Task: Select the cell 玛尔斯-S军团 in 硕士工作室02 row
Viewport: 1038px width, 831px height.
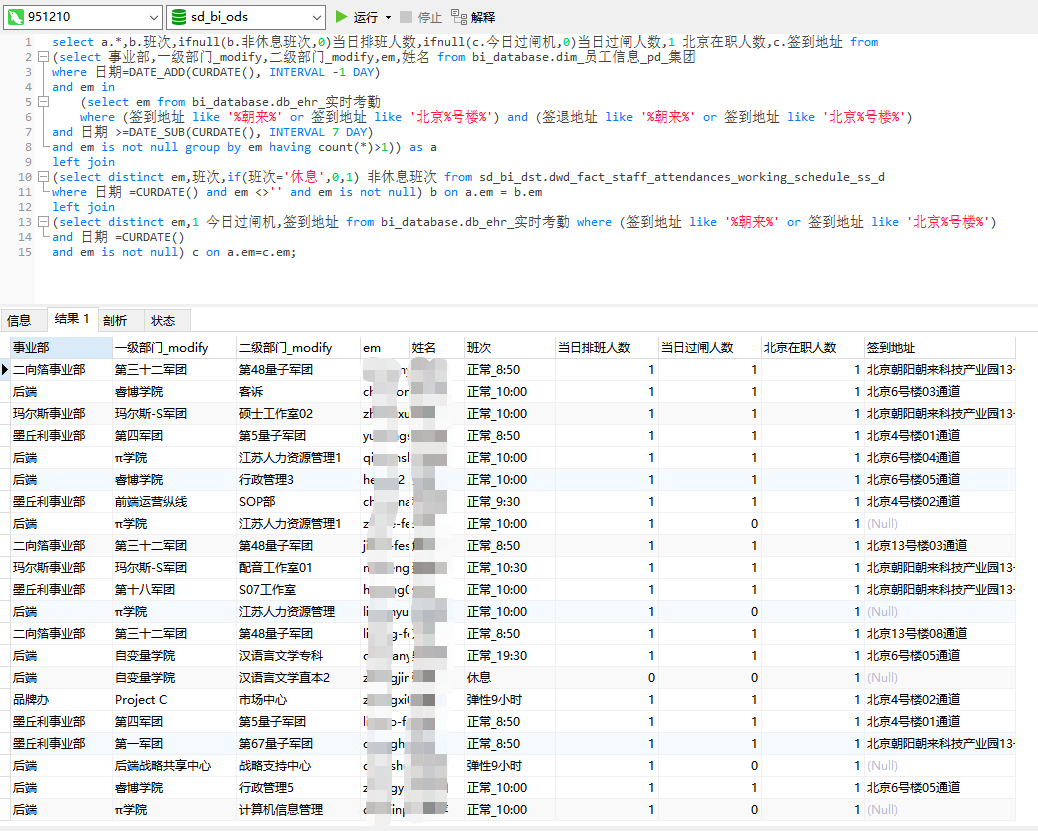Action: click(174, 413)
